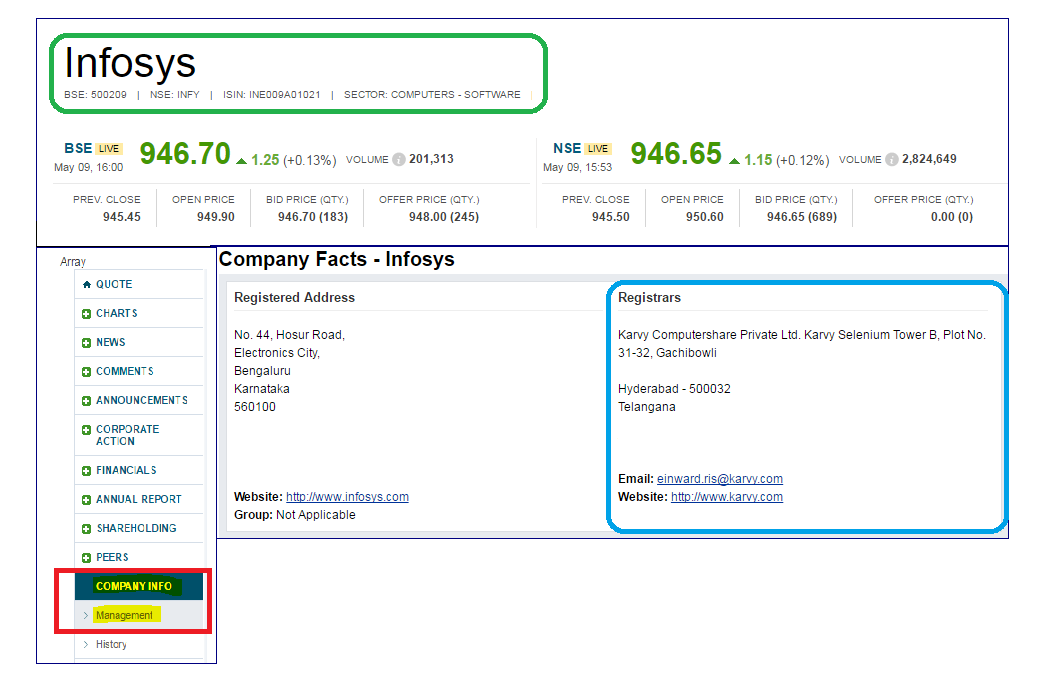This screenshot has height=674, width=1055.
Task: Click the NSE timestamp May 09, 15:53
Action: pos(578,167)
